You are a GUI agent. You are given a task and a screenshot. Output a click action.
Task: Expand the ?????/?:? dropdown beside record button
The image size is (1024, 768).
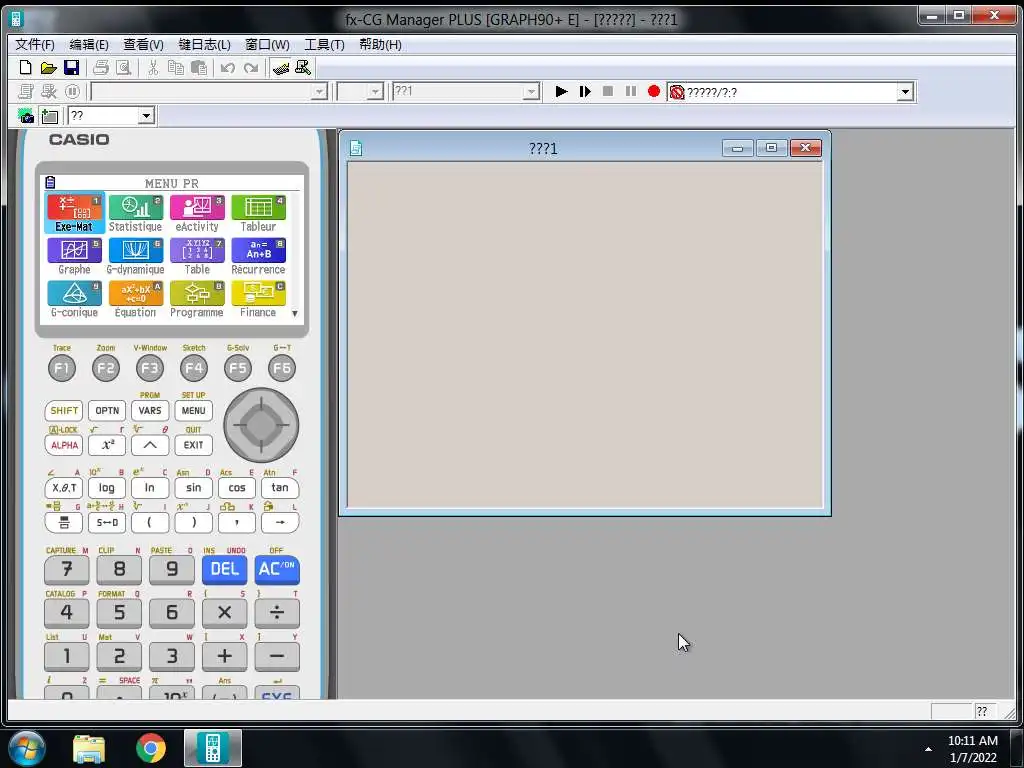[x=904, y=92]
